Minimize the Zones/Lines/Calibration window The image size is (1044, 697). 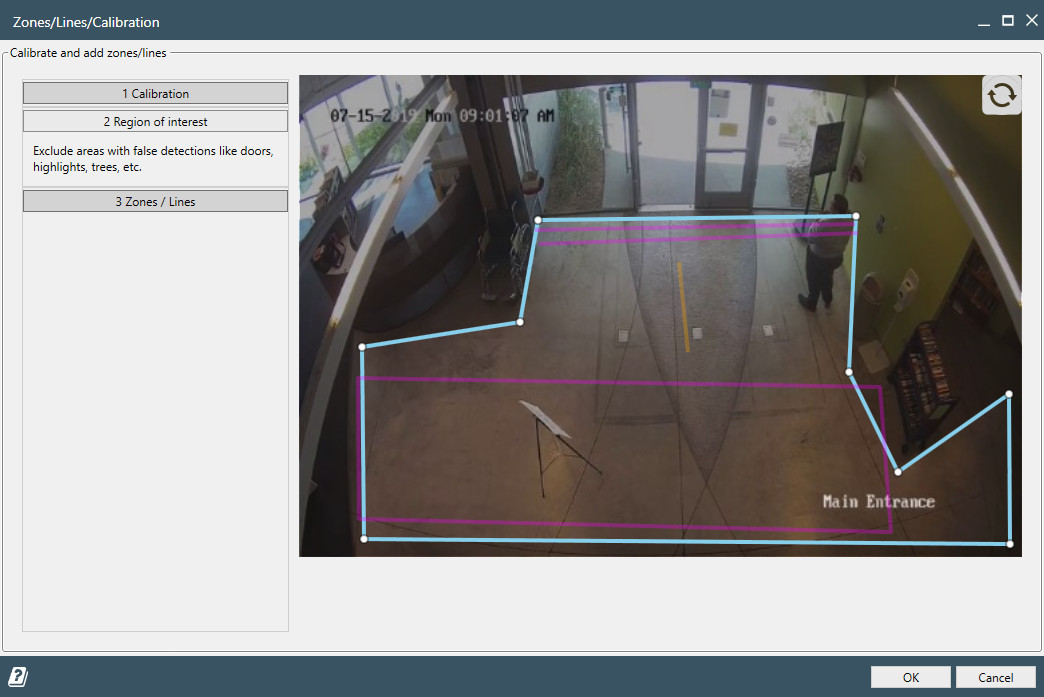984,21
